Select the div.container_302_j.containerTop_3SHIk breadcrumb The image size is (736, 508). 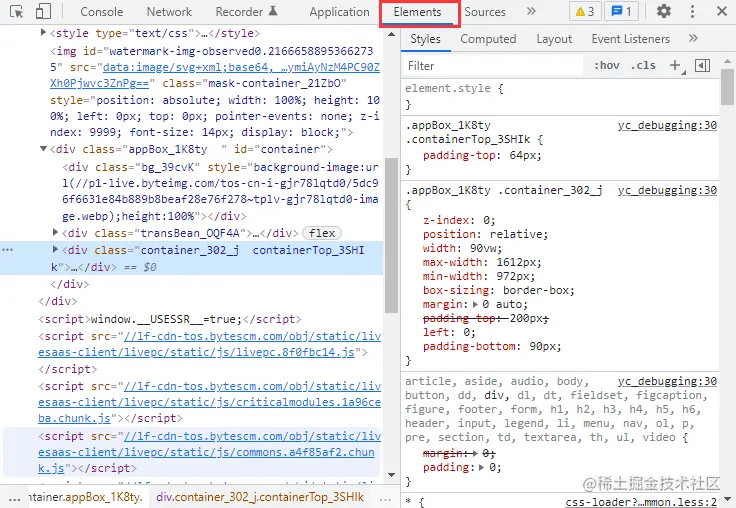tap(260, 497)
